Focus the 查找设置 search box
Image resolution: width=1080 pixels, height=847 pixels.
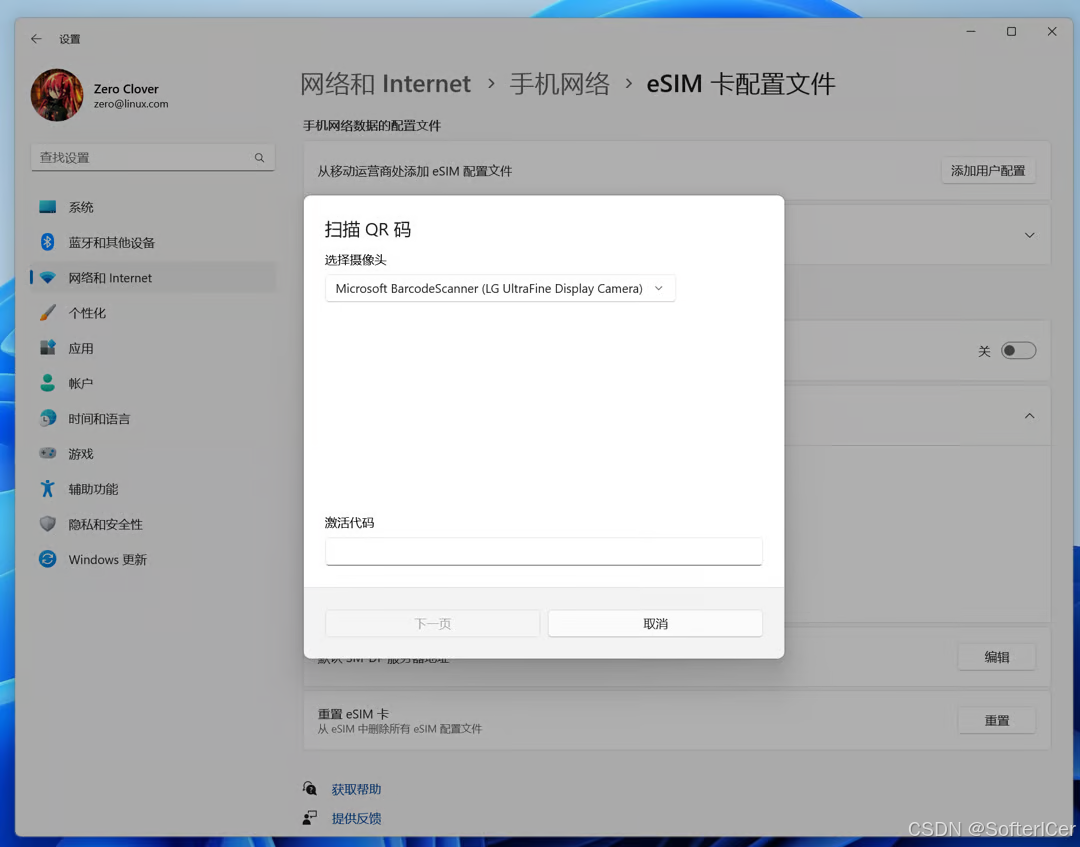(x=153, y=158)
